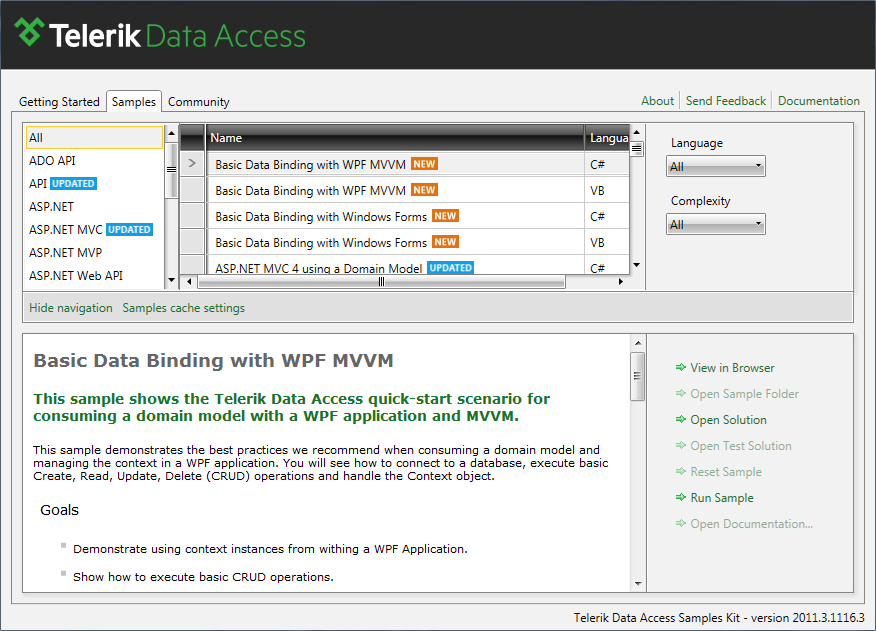Click Run Sample
This screenshot has width=876, height=631.
point(722,497)
